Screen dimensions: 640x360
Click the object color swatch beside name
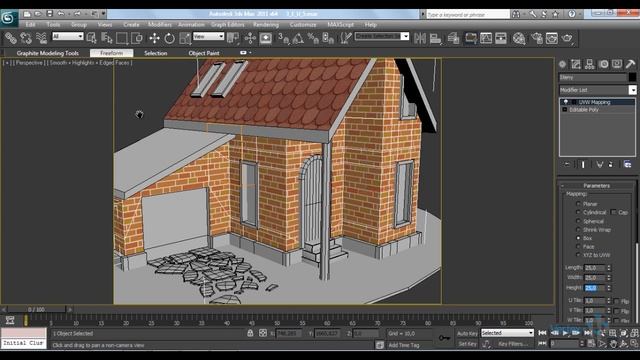632,77
